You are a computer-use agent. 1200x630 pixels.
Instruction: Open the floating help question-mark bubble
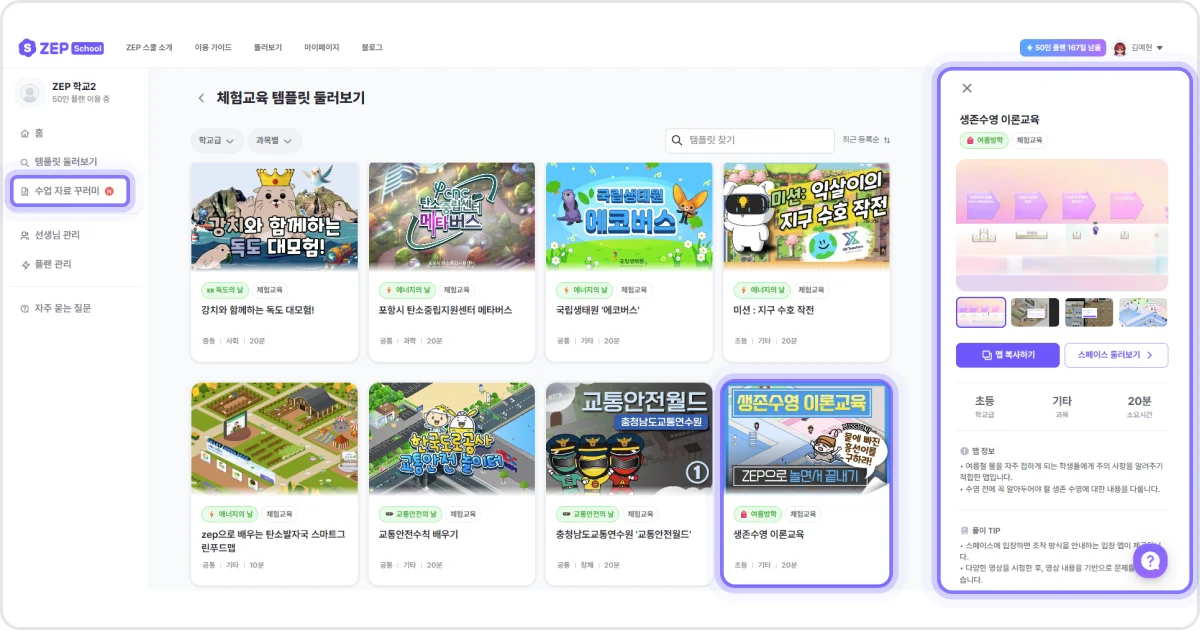point(1150,561)
